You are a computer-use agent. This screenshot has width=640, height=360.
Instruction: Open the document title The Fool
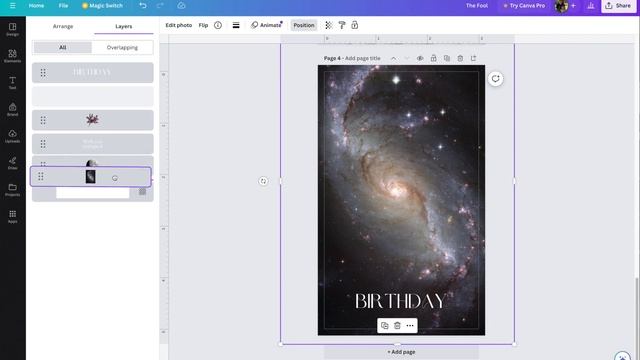477,6
